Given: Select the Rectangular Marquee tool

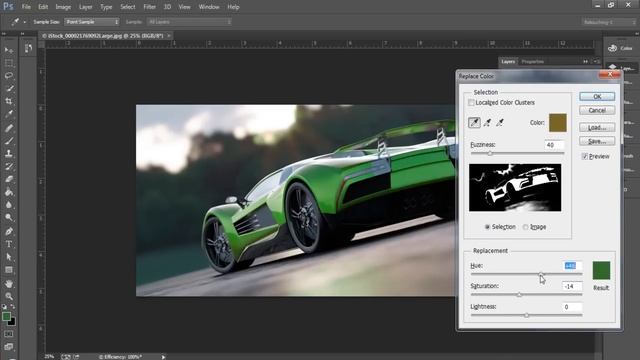Looking at the screenshot, I should coord(9,63).
